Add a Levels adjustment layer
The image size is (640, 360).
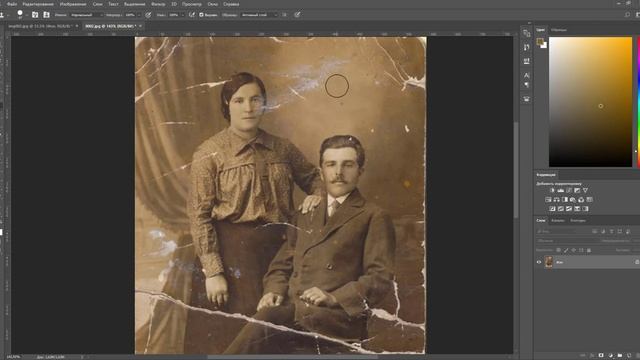[561, 191]
